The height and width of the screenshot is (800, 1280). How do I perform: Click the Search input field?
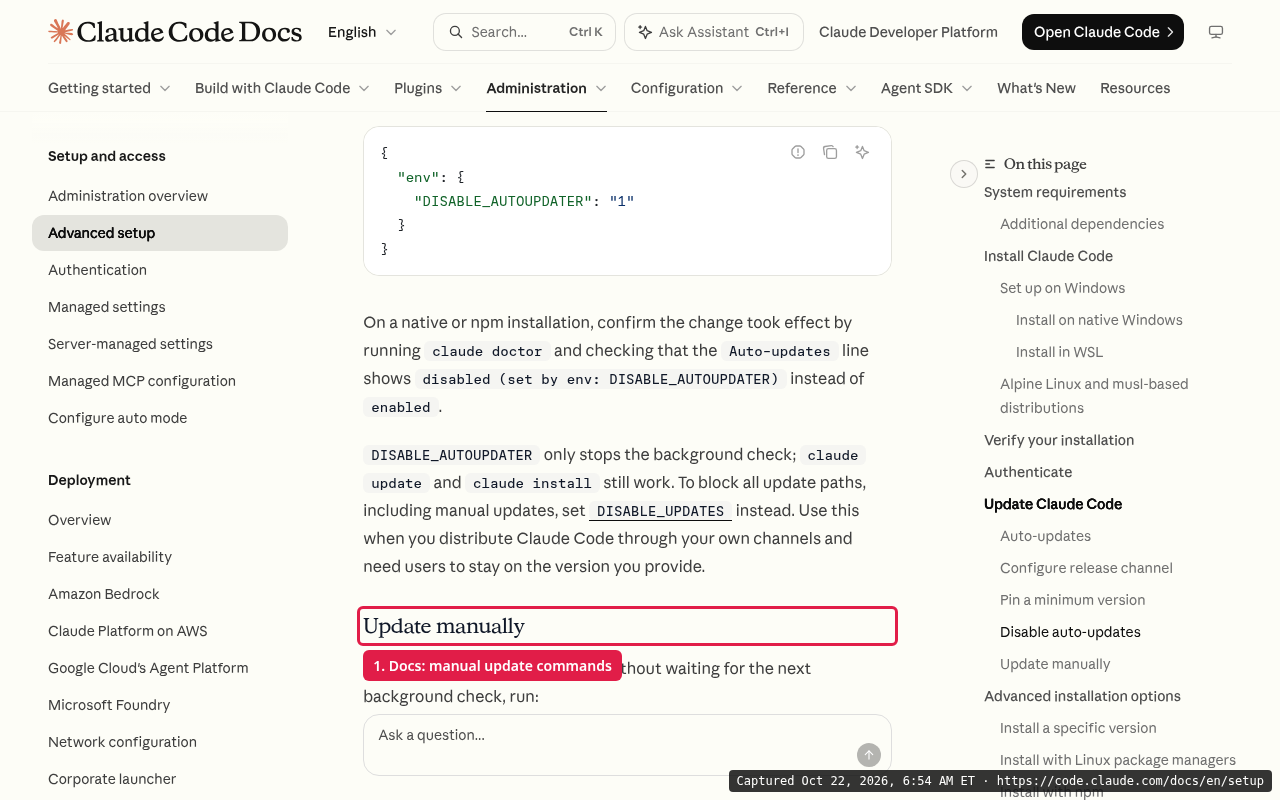click(524, 32)
